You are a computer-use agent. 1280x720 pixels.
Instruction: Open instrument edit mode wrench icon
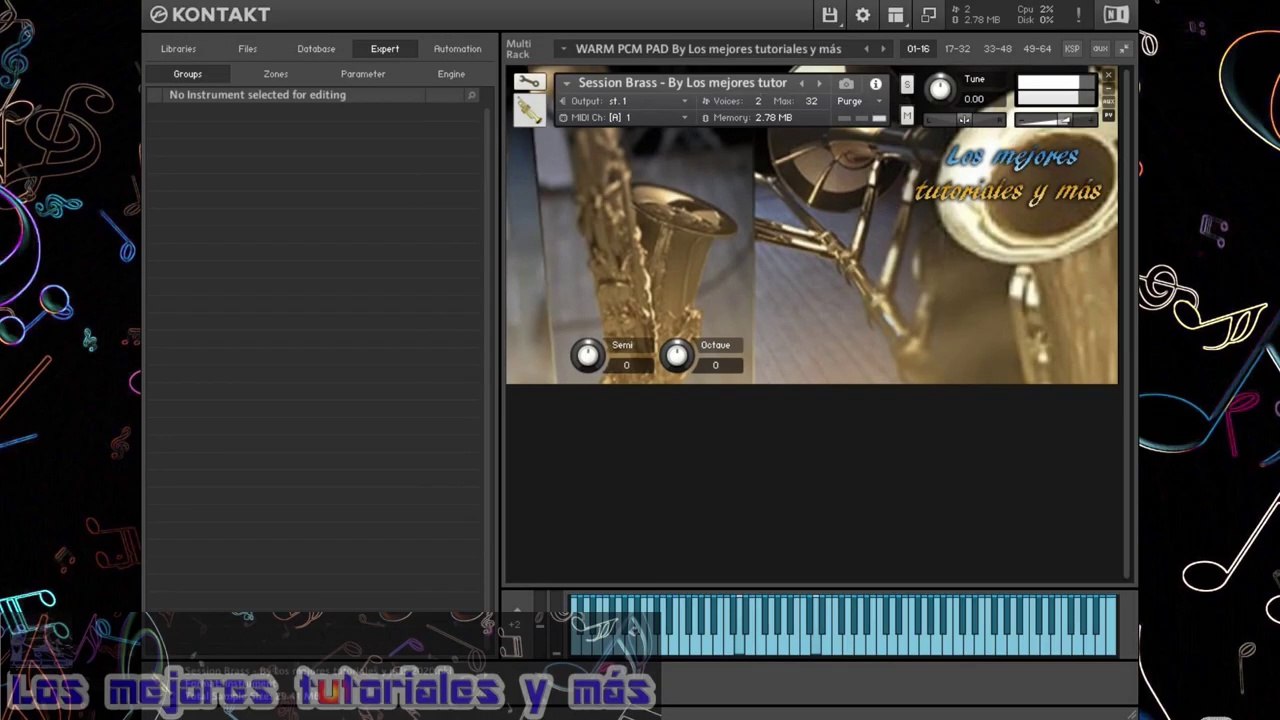[x=530, y=82]
